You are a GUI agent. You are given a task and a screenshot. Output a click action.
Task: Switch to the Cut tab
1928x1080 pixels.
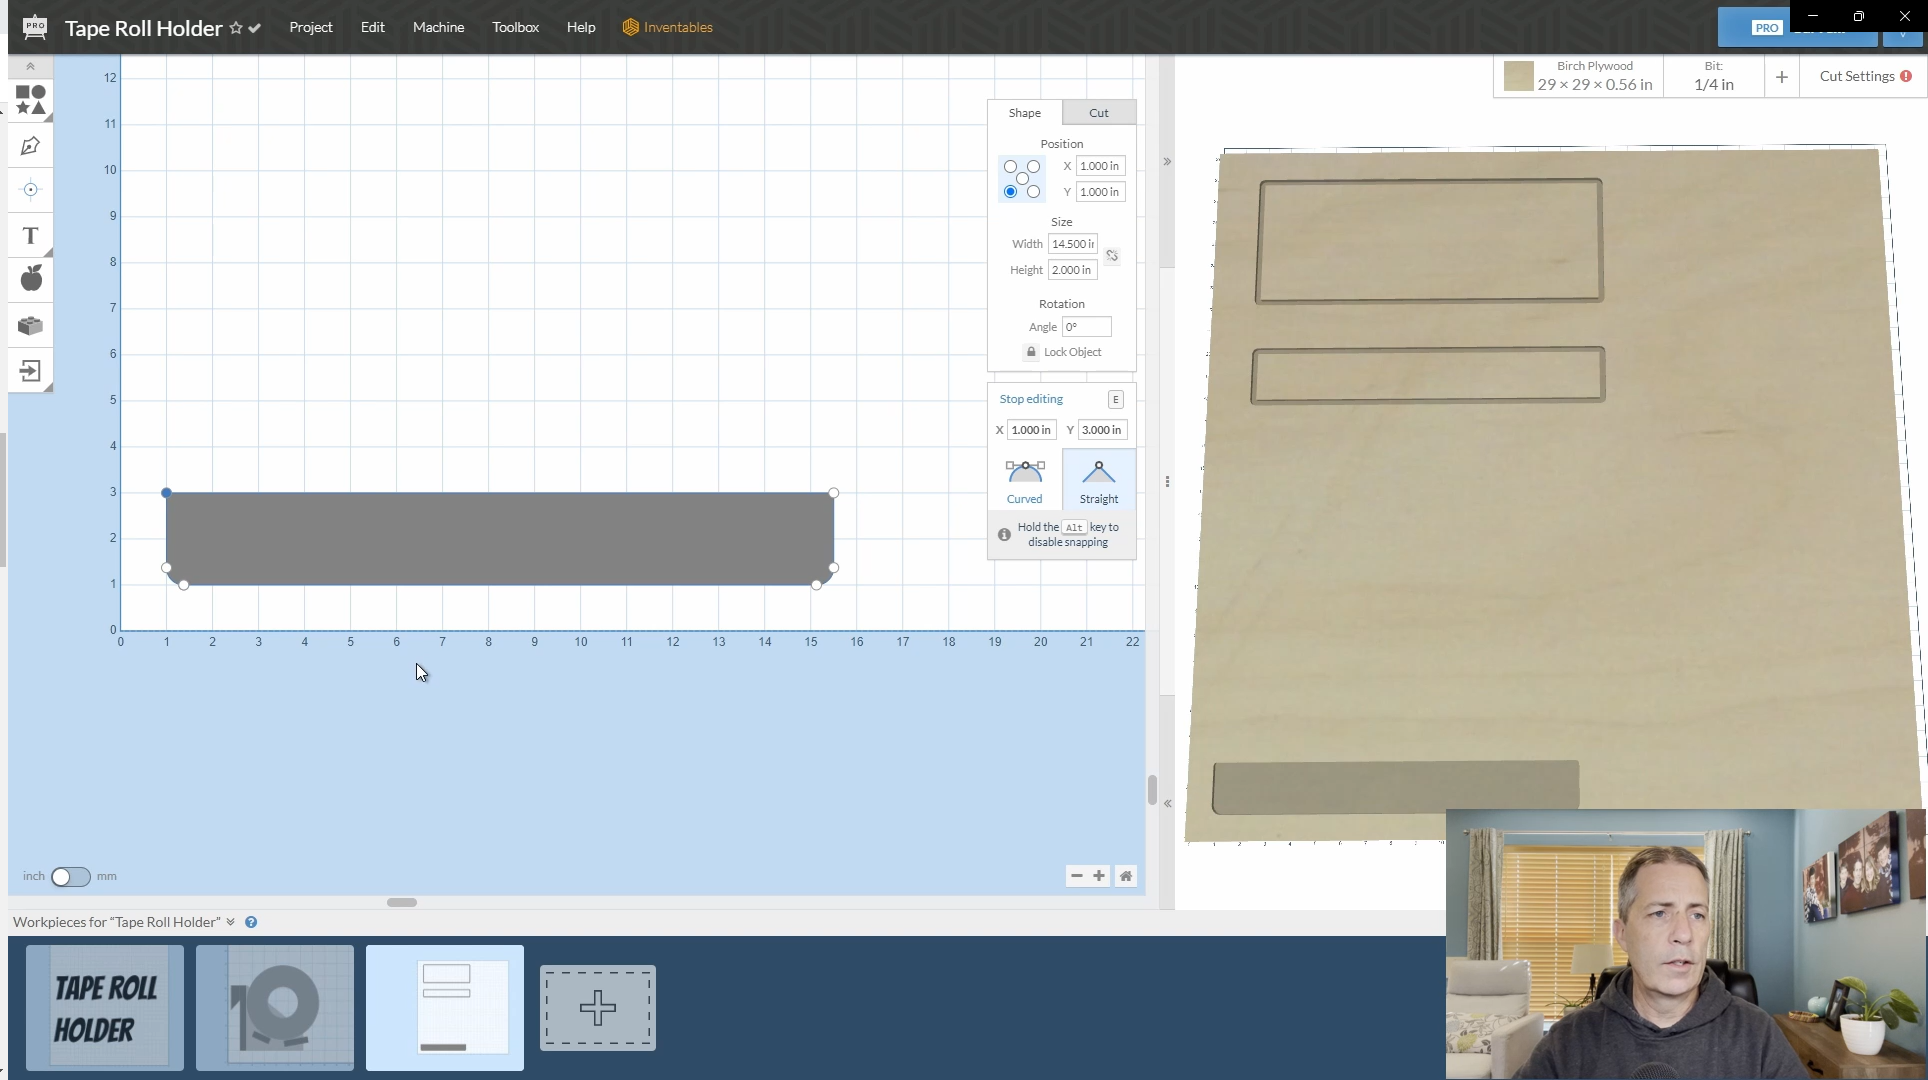(1098, 113)
